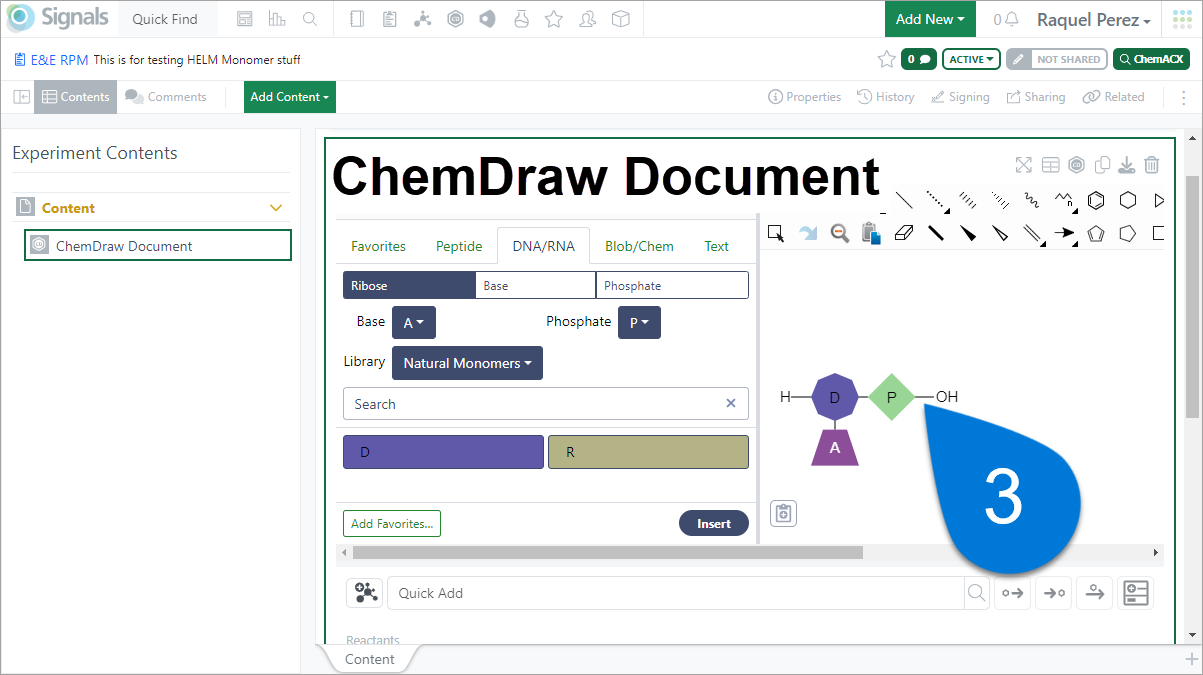The image size is (1203, 675).
Task: Open the molecule nodes icon in top bar
Action: (422, 19)
